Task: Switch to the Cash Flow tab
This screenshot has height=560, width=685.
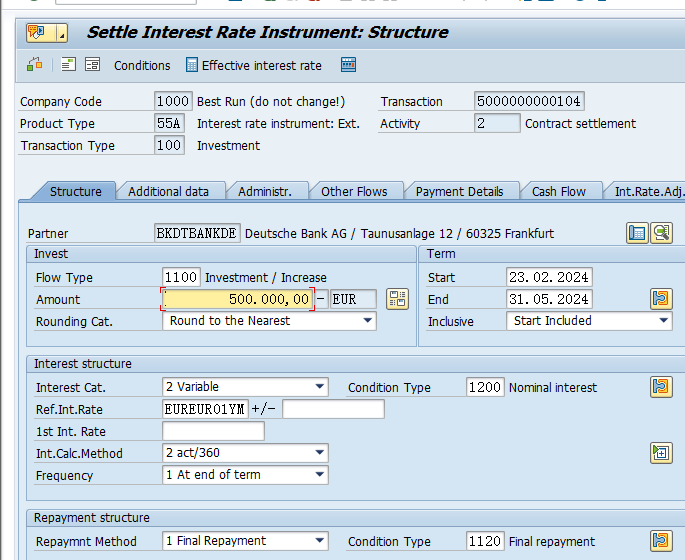Action: click(558, 191)
